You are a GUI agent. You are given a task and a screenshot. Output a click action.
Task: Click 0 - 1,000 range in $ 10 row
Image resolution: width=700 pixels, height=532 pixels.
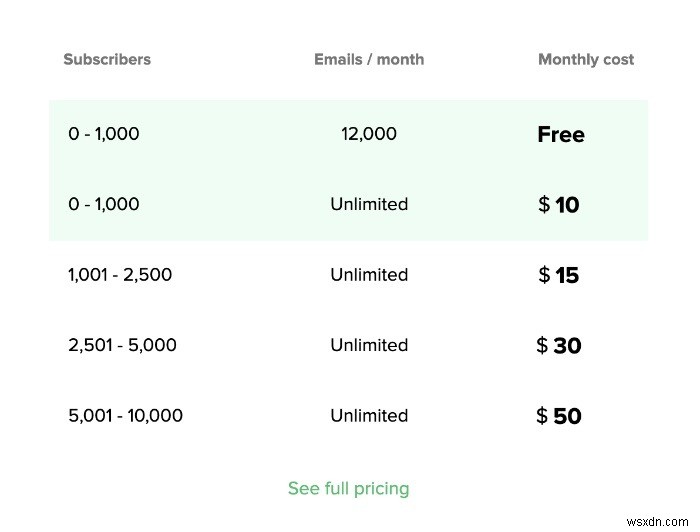click(x=104, y=205)
